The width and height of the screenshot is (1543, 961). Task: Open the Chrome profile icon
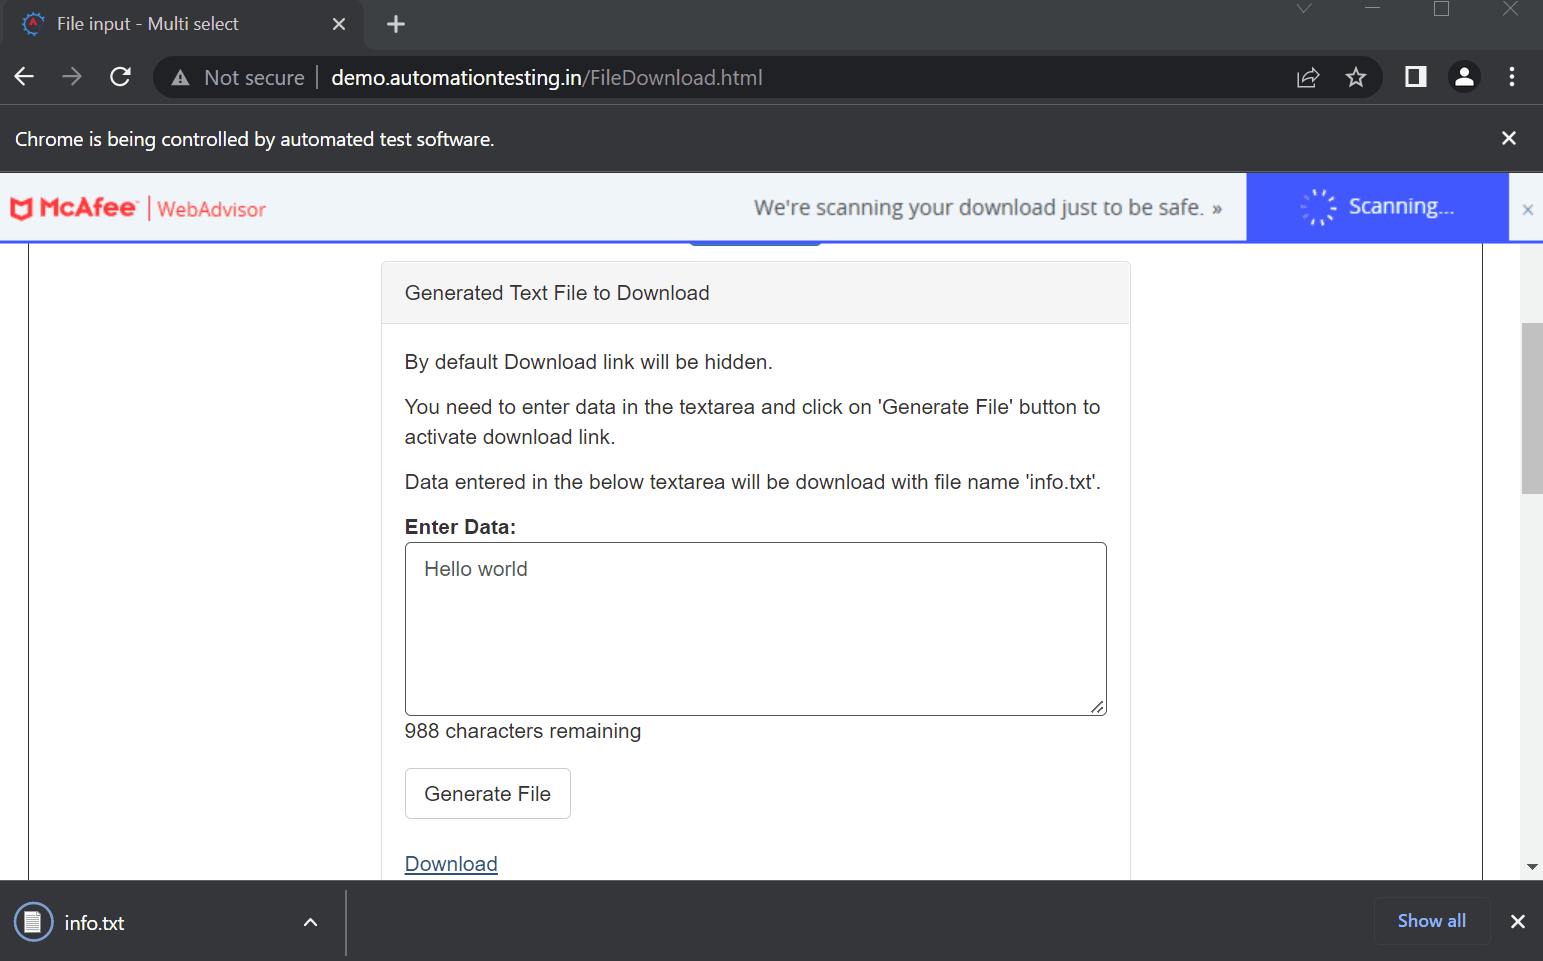1464,77
